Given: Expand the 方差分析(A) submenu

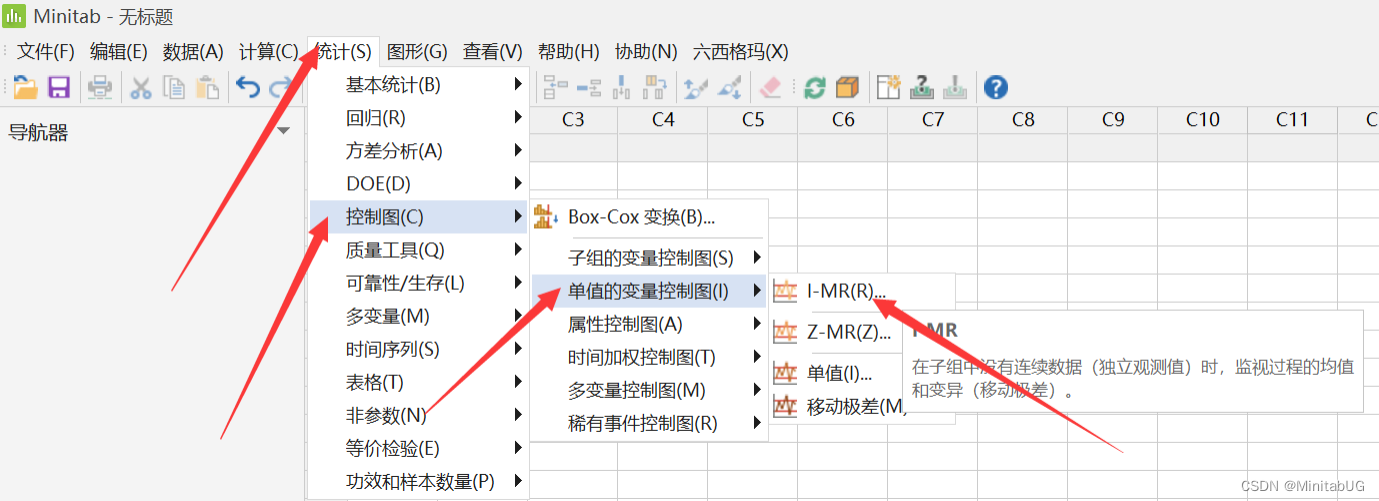Looking at the screenshot, I should point(418,150).
